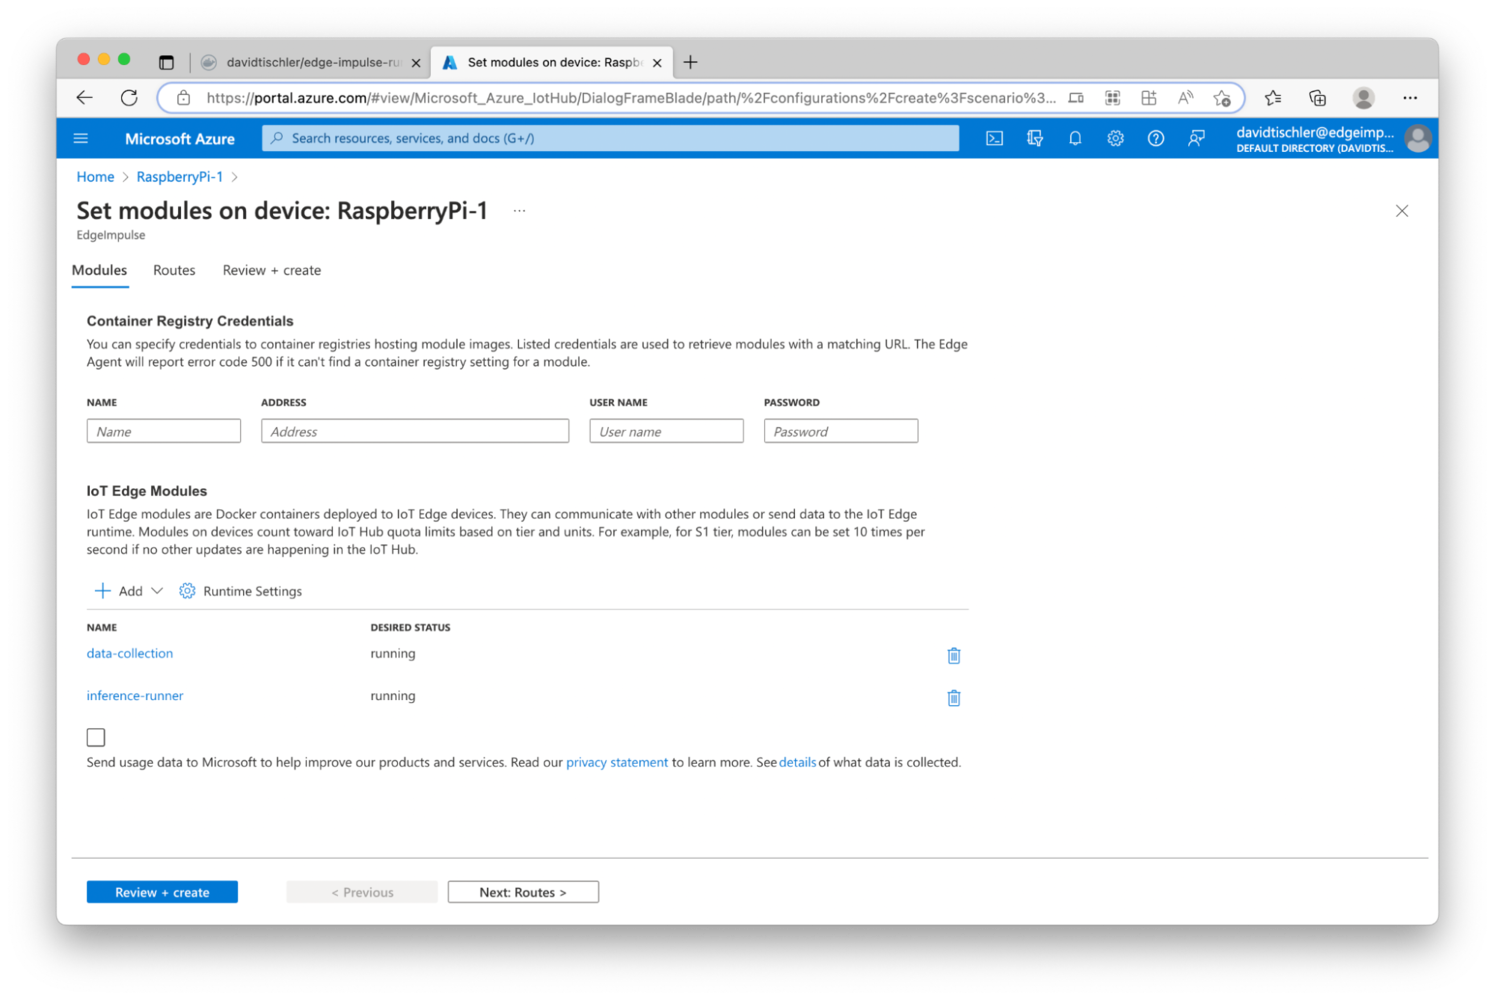This screenshot has width=1495, height=1000.
Task: Open the Azure portal hamburger menu
Action: click(x=81, y=138)
